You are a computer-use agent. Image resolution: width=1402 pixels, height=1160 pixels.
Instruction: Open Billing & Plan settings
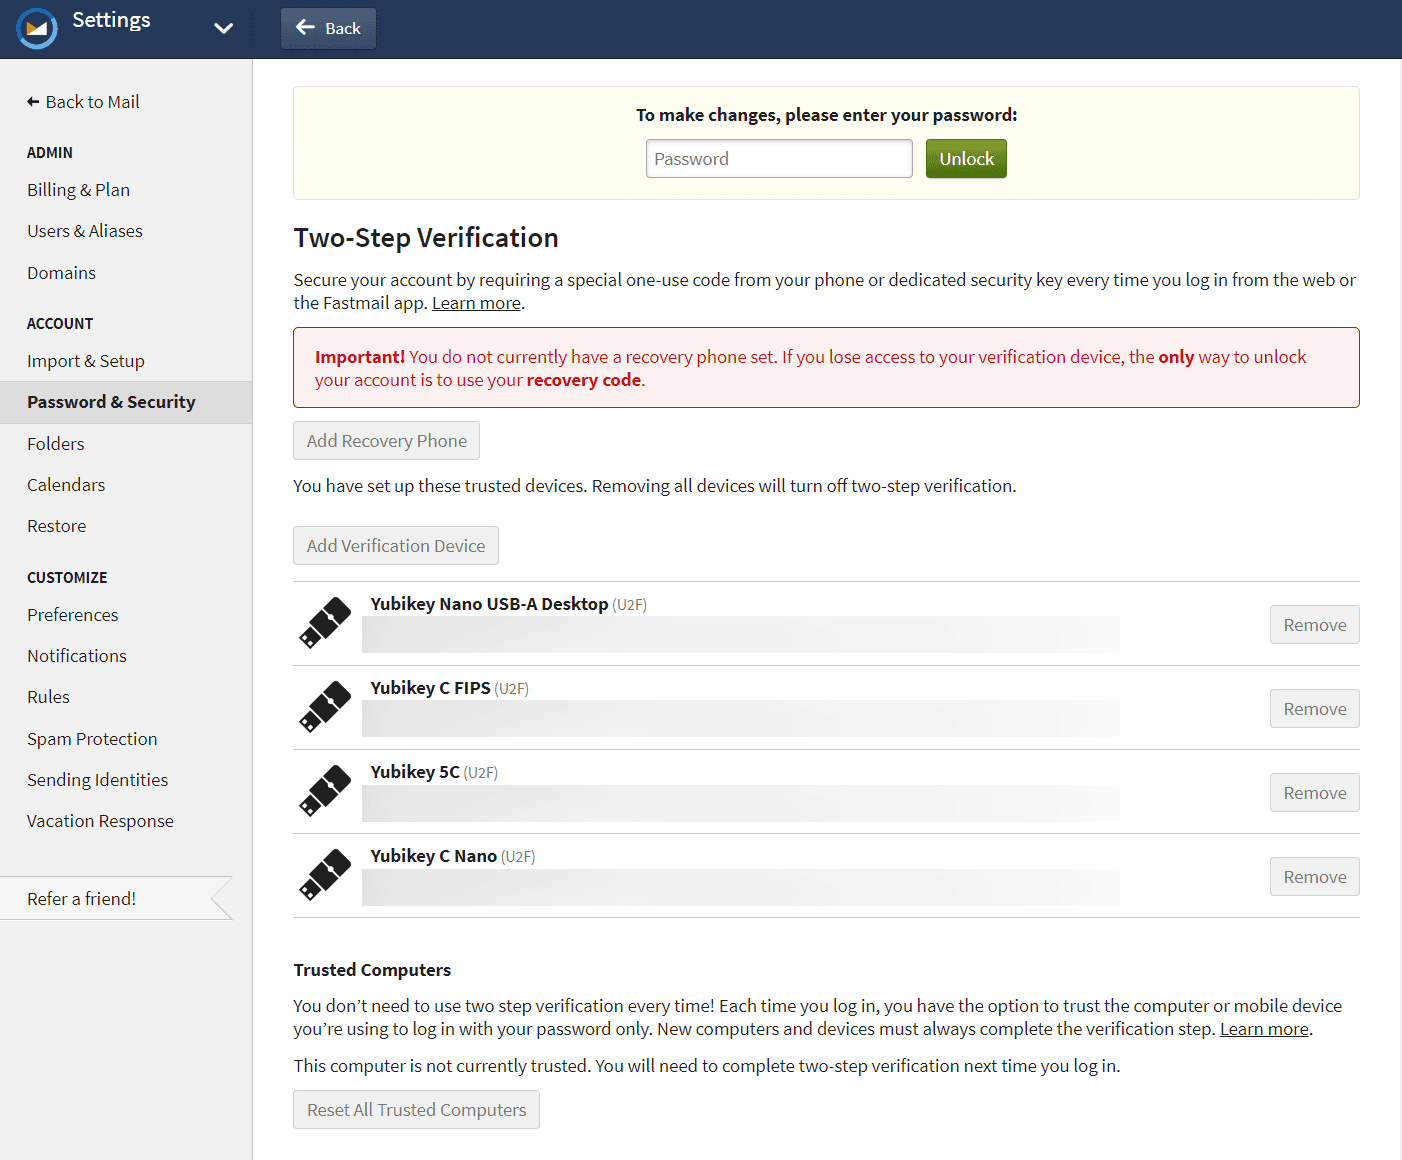point(79,190)
